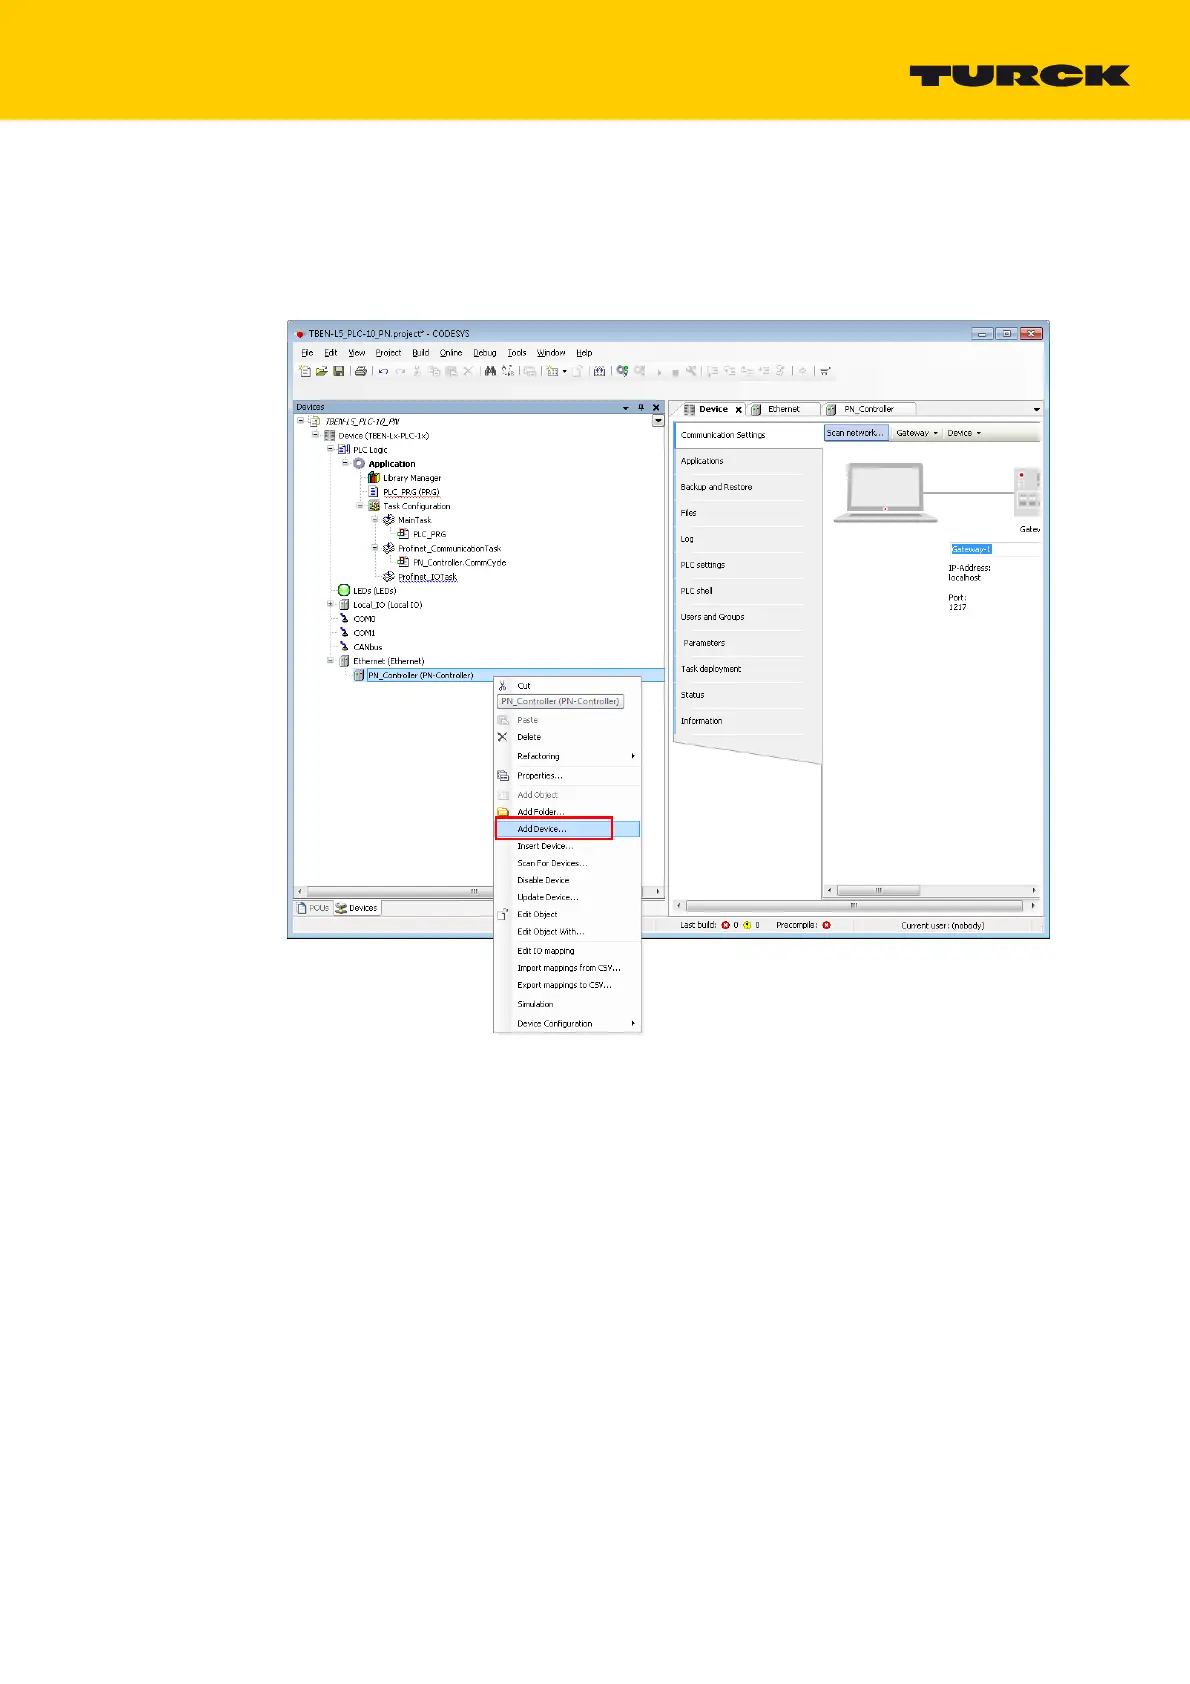The image size is (1190, 1684).
Task: Click the Precompile red status icon
Action: click(x=826, y=925)
